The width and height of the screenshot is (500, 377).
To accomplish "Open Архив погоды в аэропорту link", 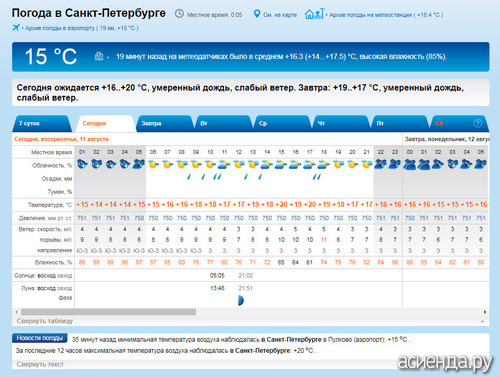I will (82, 28).
